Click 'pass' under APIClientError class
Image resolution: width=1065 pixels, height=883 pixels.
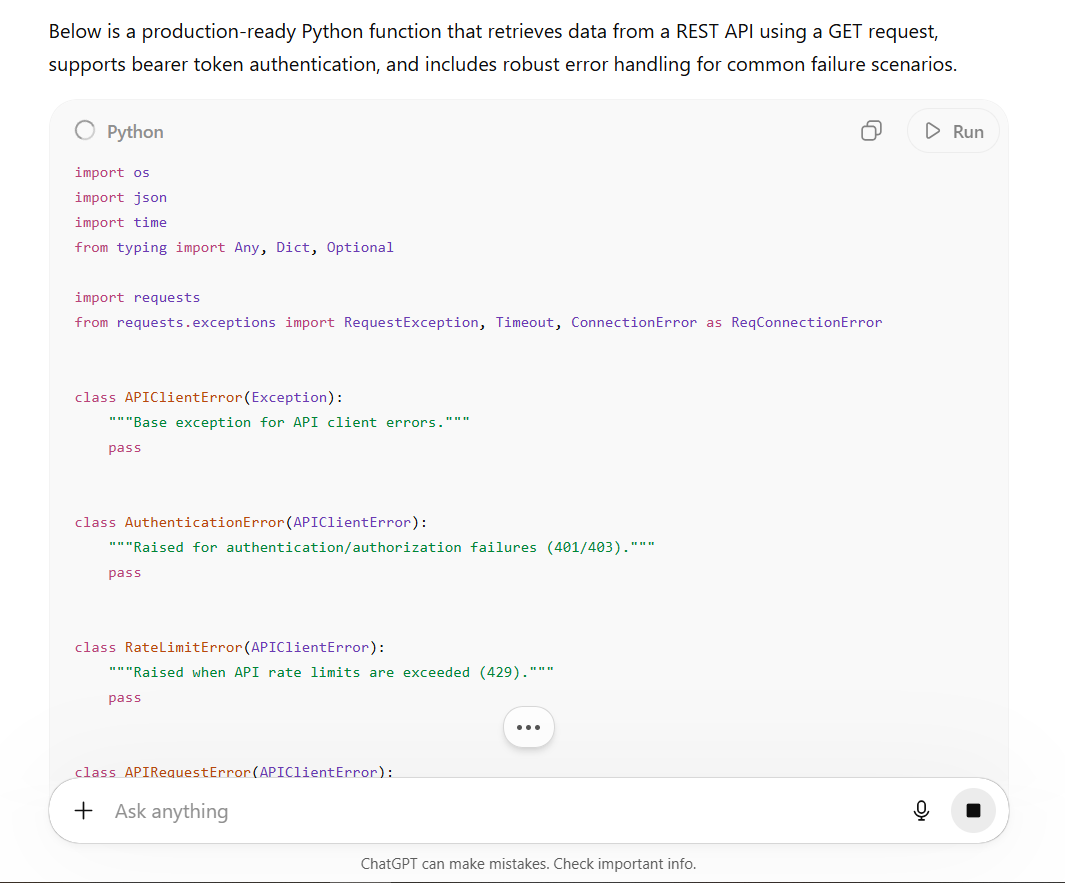tap(125, 448)
